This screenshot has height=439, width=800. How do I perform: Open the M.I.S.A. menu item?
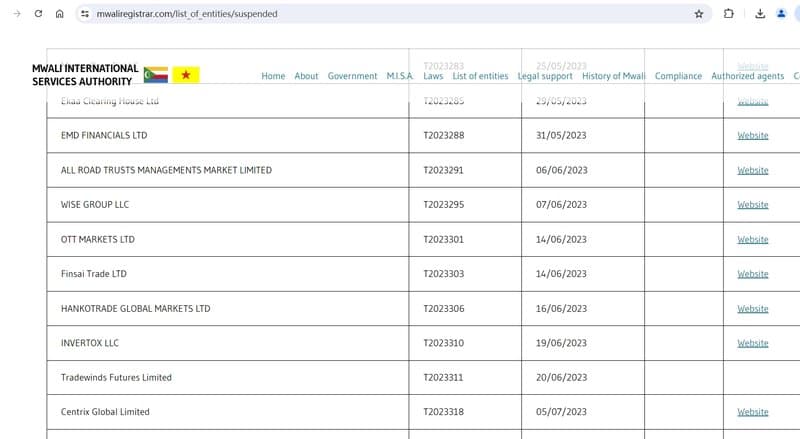click(x=399, y=76)
